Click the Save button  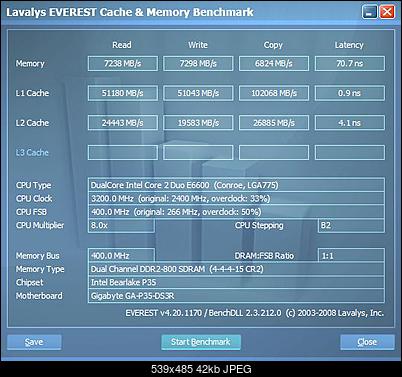(34, 342)
